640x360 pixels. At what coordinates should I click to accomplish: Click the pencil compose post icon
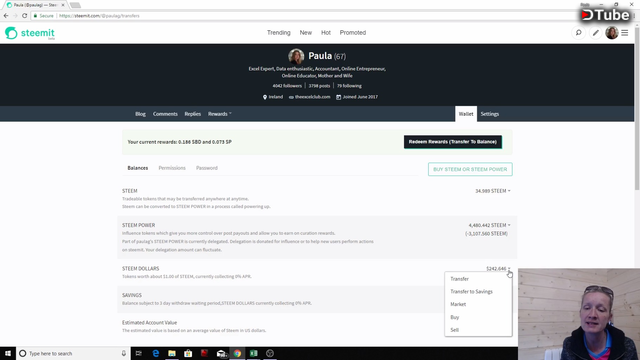coord(596,33)
